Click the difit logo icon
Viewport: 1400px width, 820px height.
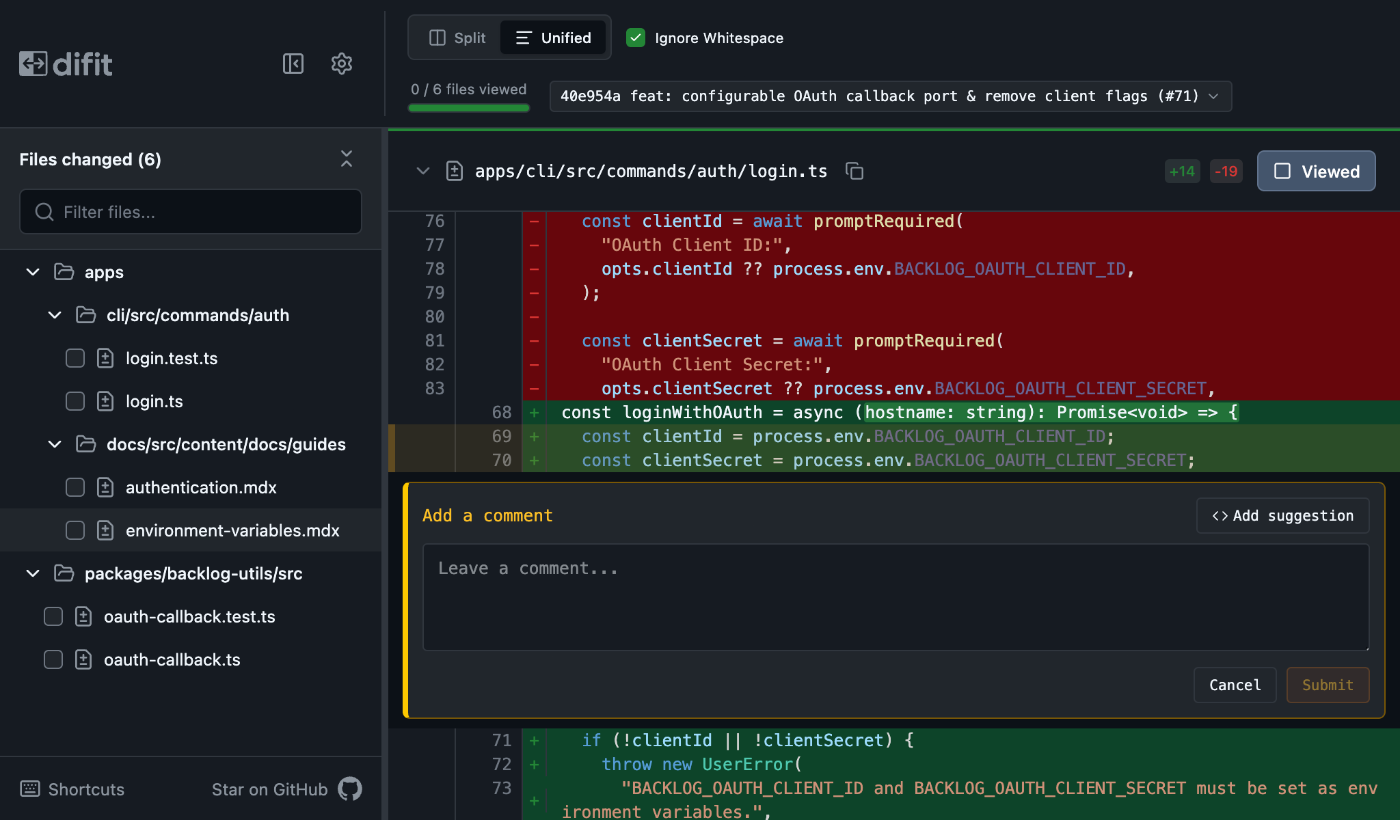pos(33,64)
